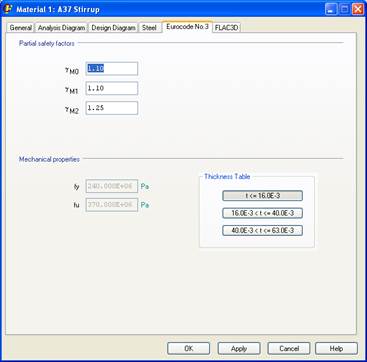Viewport: 367px width, 362px height.
Task: Click the γM0 safety factor input field
Action: click(x=111, y=69)
